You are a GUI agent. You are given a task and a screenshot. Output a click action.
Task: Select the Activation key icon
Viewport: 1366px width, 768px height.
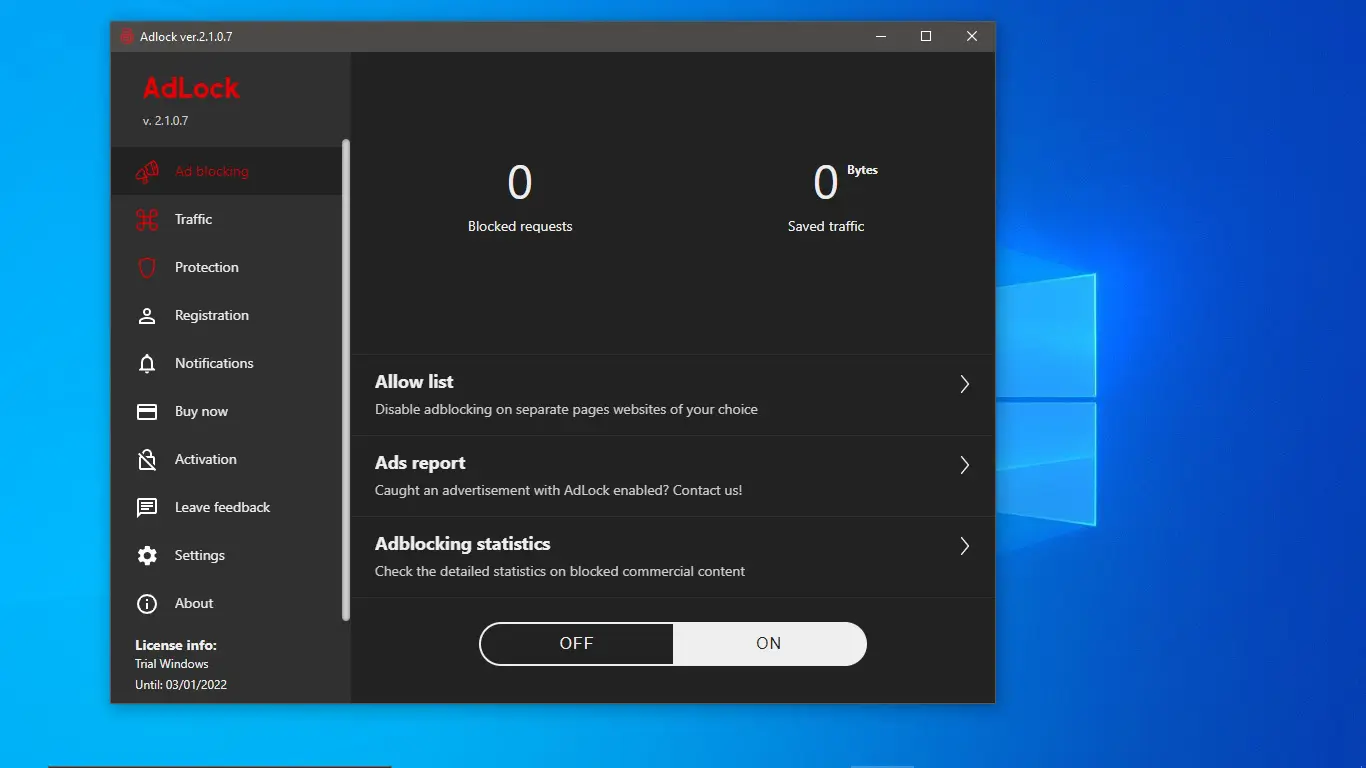pos(146,459)
